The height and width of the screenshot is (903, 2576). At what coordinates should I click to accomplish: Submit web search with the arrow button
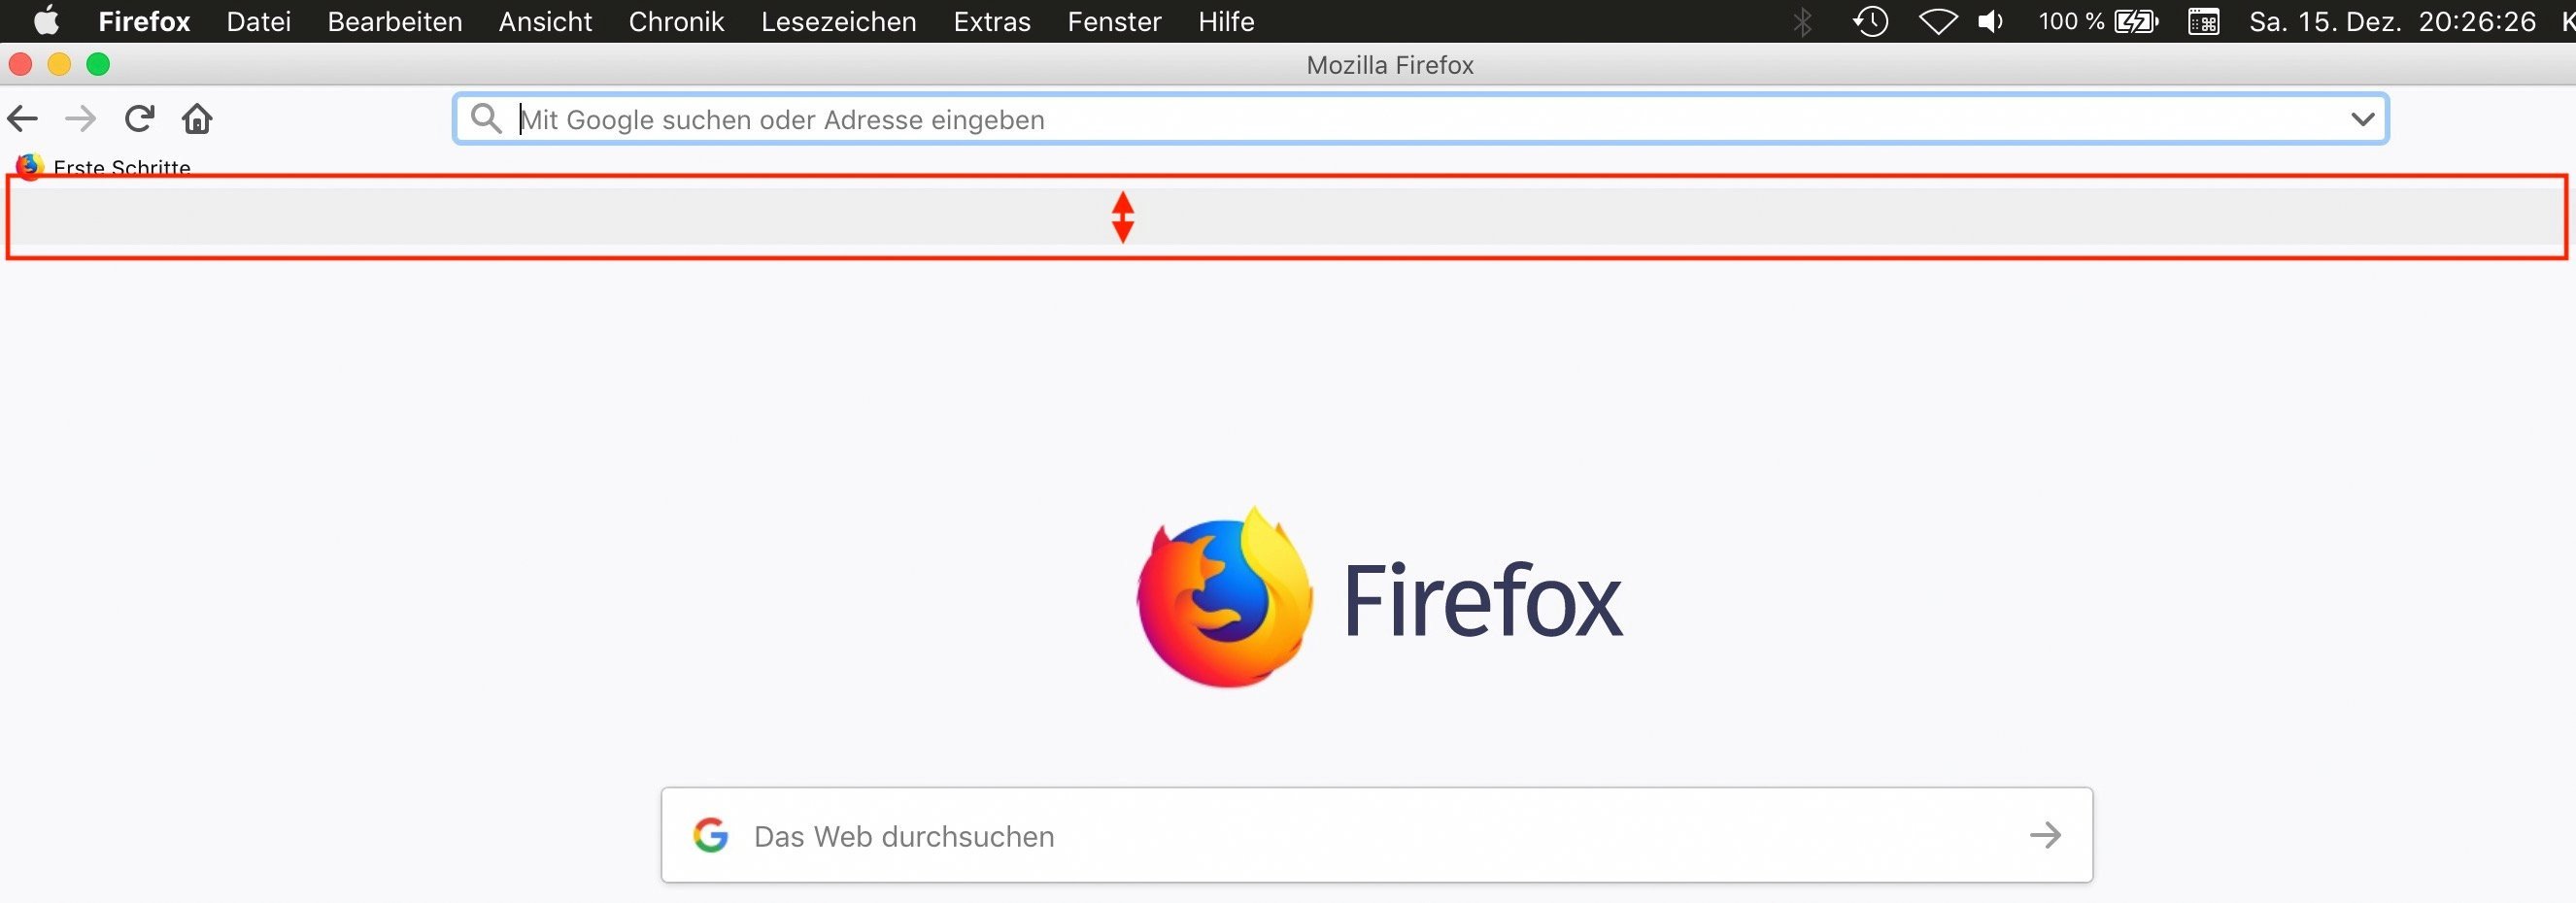click(2045, 835)
